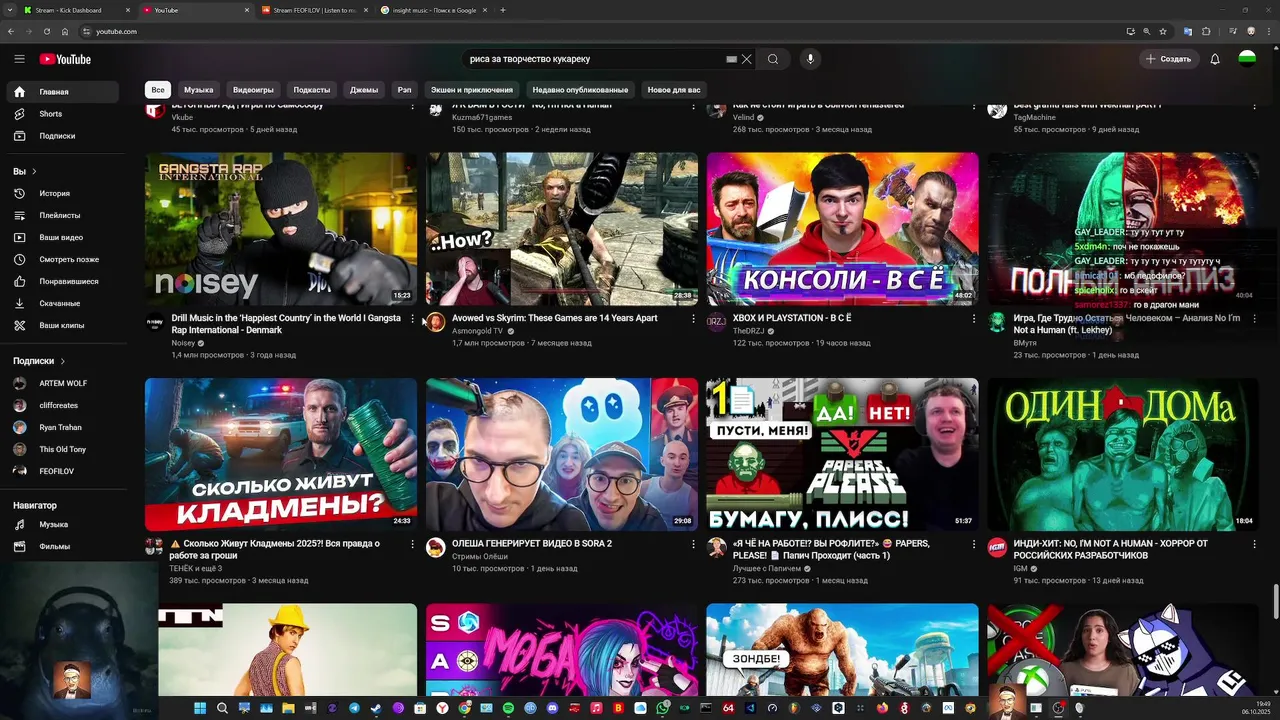
Task: Click the search magnifier button
Action: 773,59
